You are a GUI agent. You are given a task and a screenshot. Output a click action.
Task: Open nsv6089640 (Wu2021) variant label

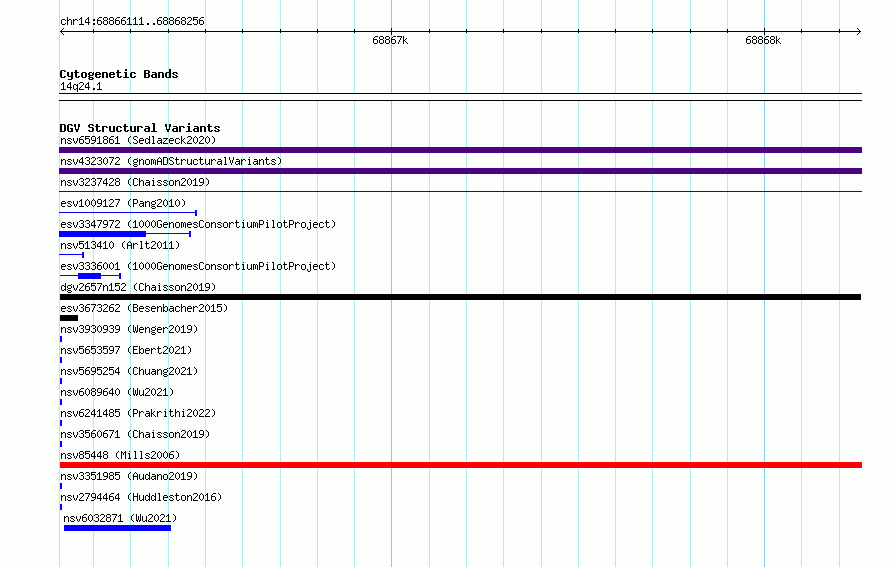(x=117, y=392)
